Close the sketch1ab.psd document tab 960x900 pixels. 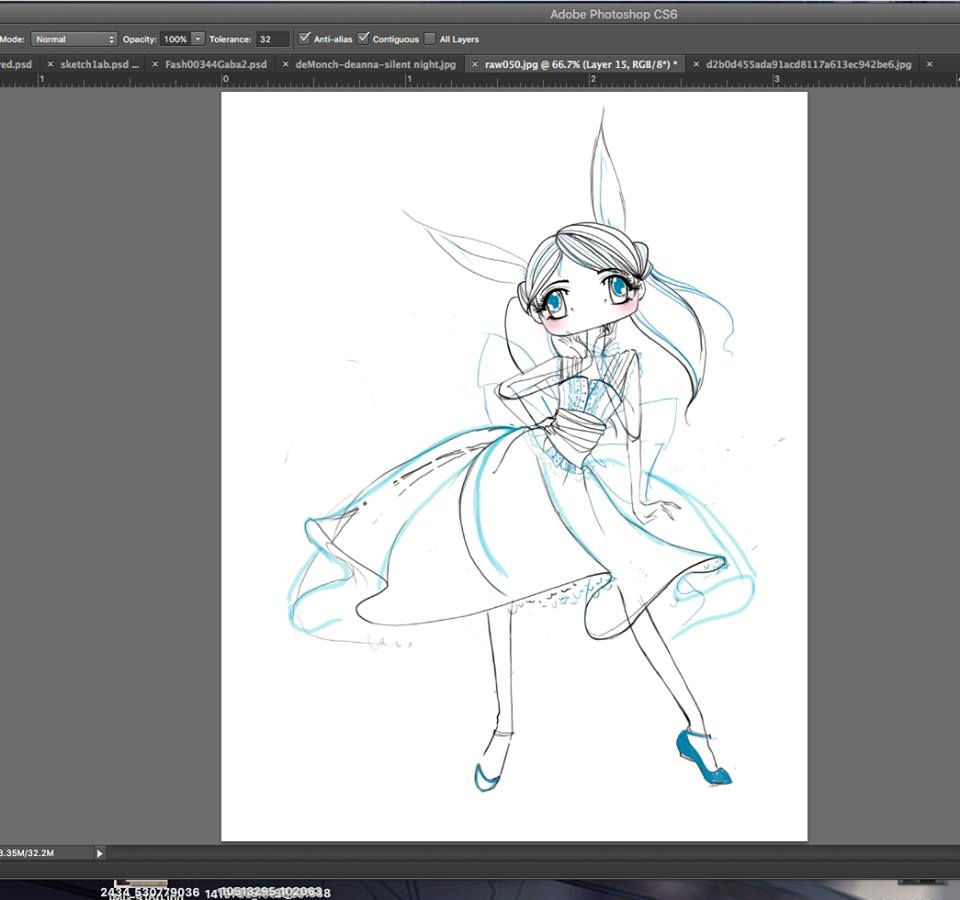pos(51,64)
